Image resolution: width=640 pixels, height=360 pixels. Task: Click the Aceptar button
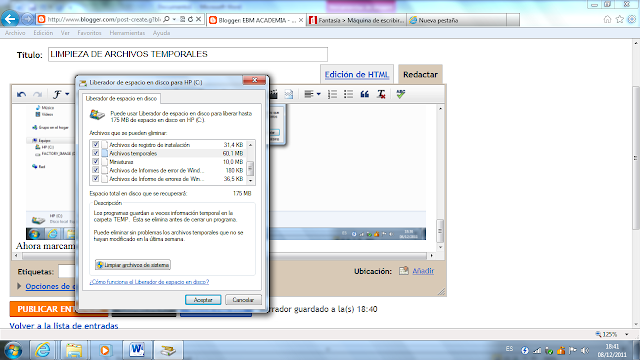203,300
